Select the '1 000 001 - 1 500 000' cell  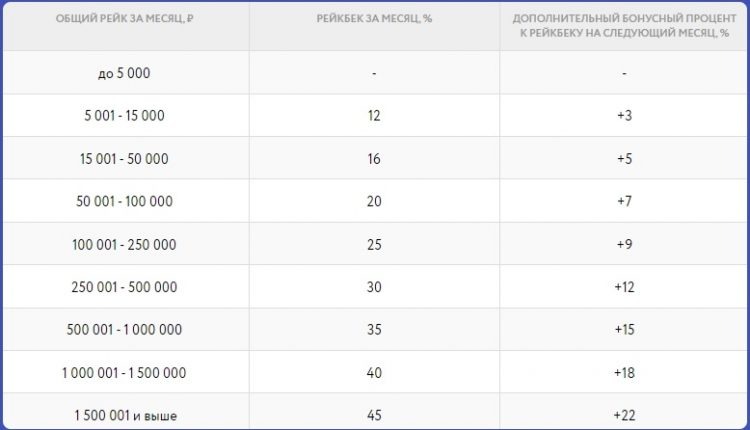pos(125,372)
